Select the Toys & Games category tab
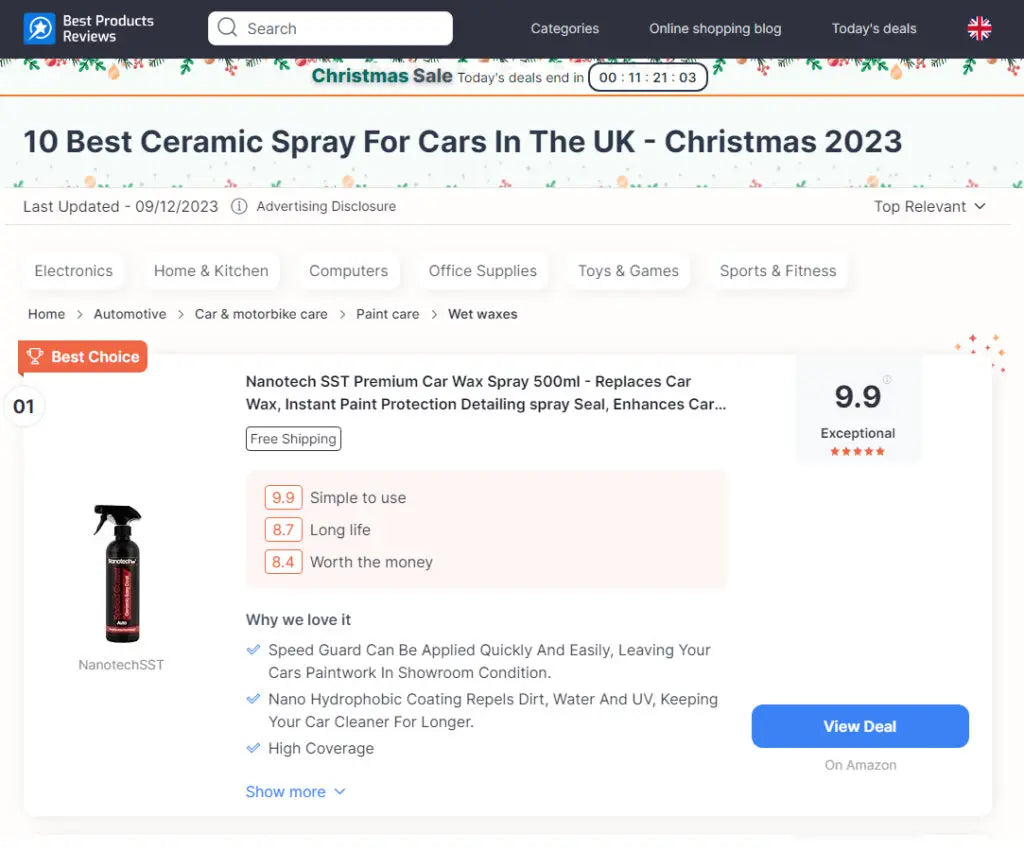The image size is (1024, 851). tap(628, 270)
